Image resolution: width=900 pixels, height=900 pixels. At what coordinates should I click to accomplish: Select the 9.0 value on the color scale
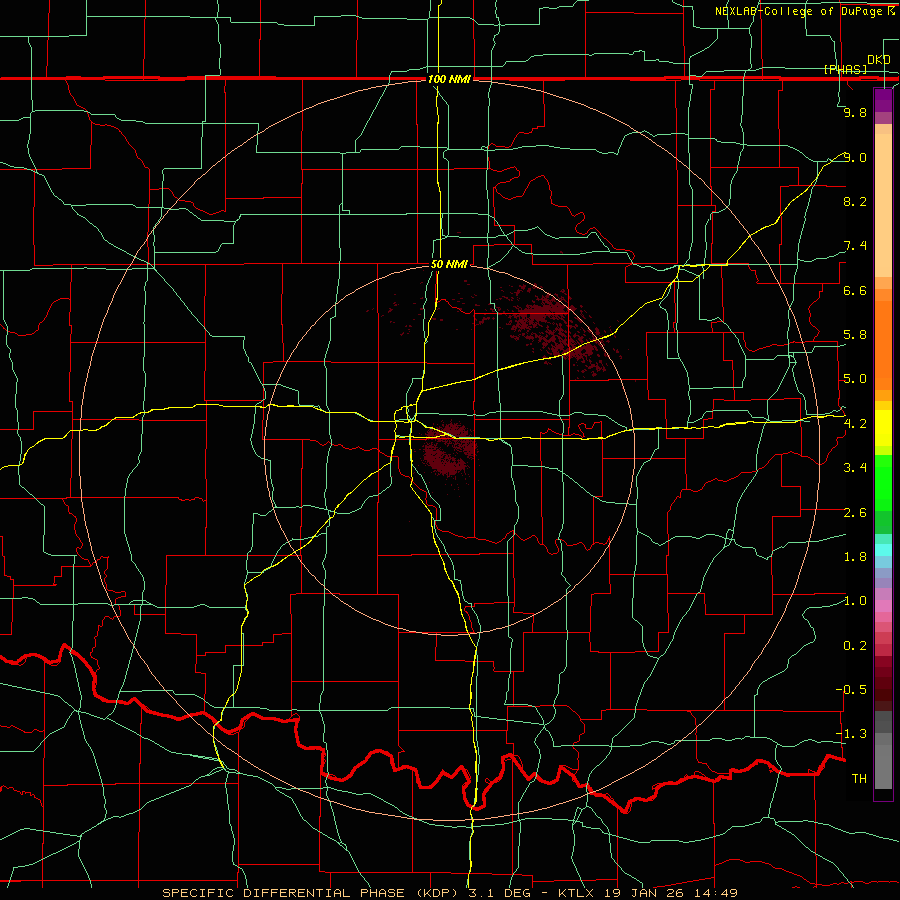click(x=855, y=157)
